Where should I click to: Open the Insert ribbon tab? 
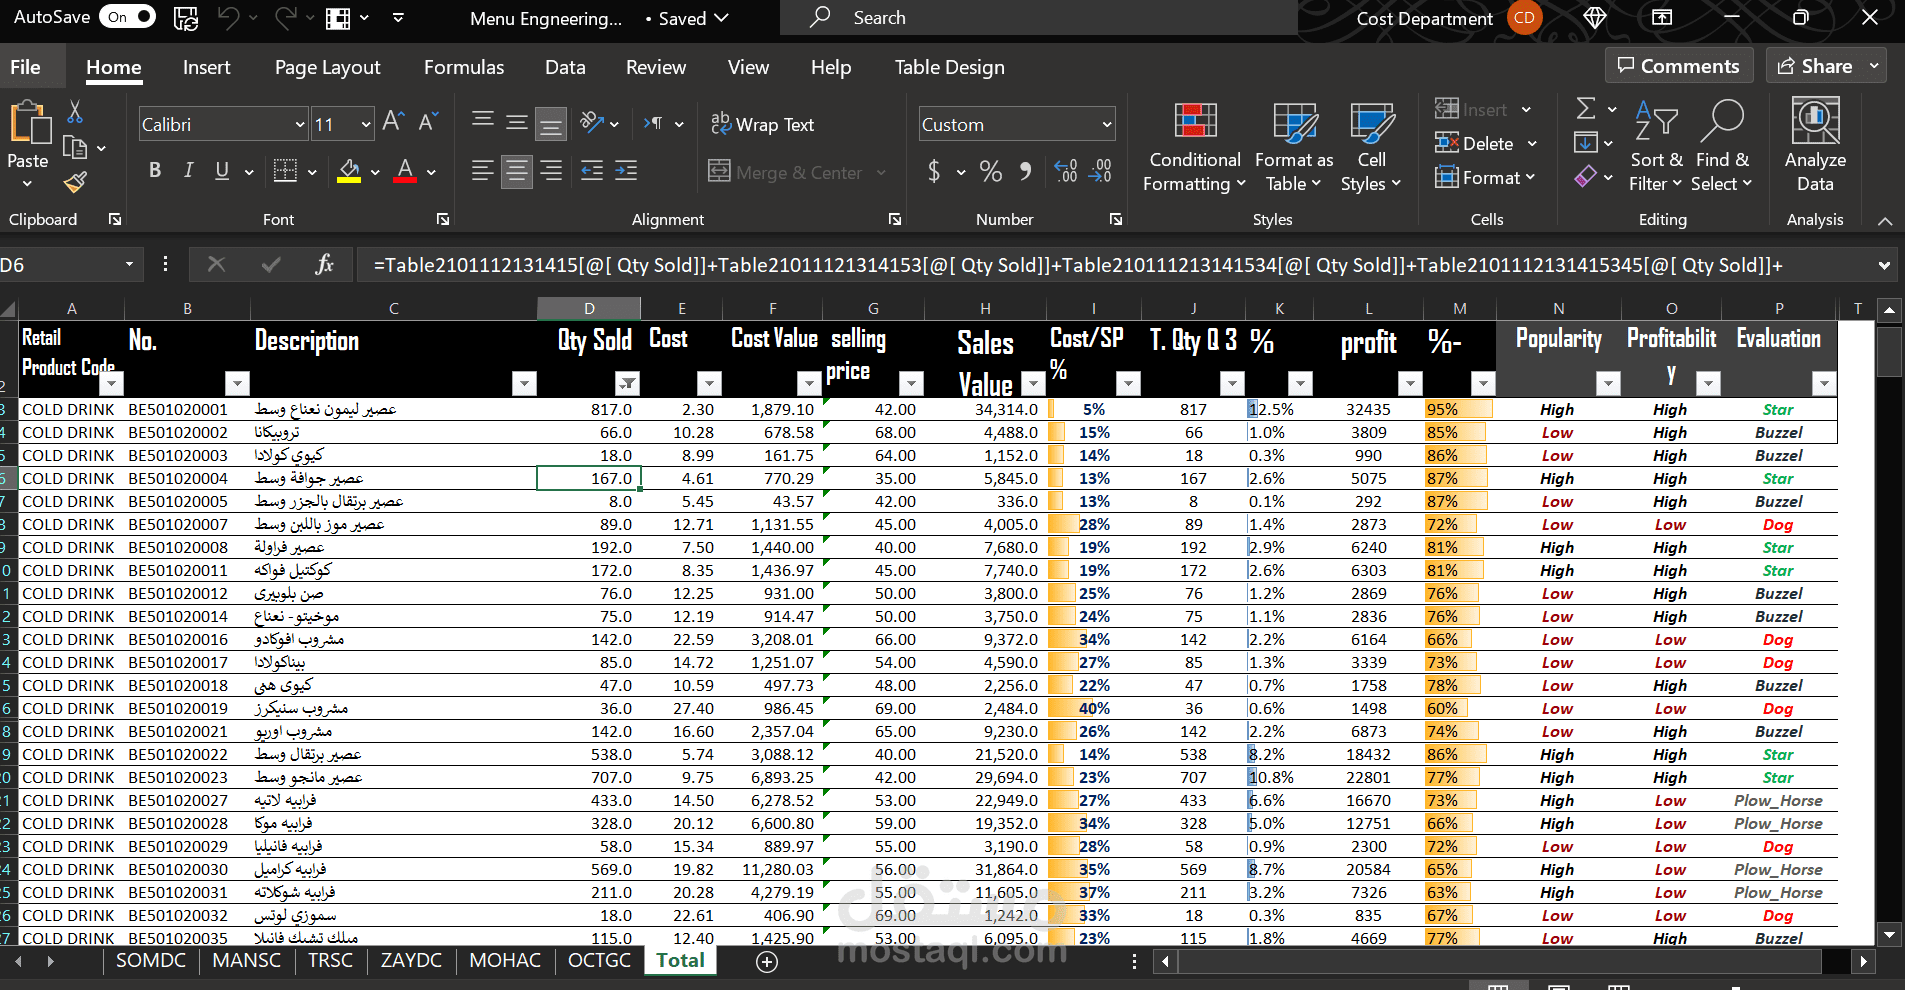pyautogui.click(x=207, y=67)
